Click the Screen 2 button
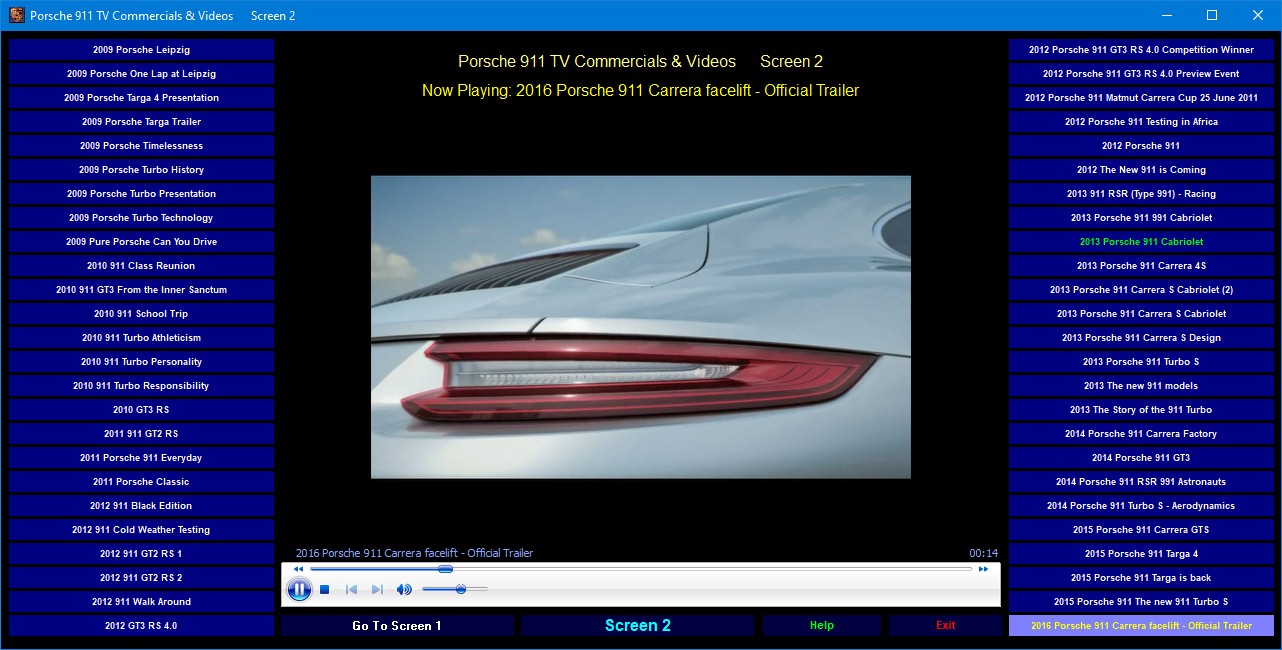This screenshot has width=1282, height=650. point(638,626)
